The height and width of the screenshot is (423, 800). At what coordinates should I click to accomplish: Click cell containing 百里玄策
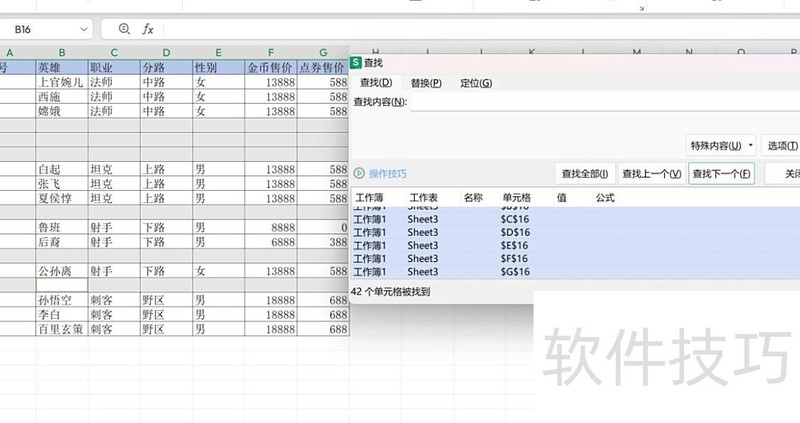[62, 329]
